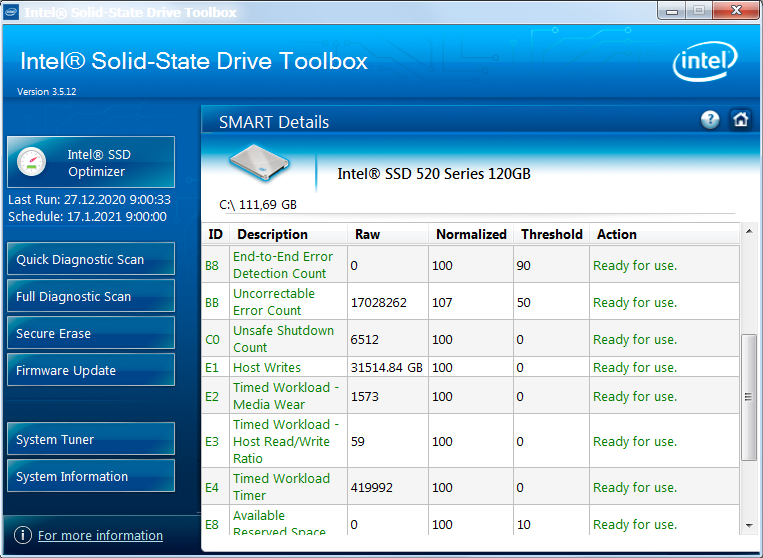Open Secure Erase
The image size is (763, 558).
[x=90, y=333]
